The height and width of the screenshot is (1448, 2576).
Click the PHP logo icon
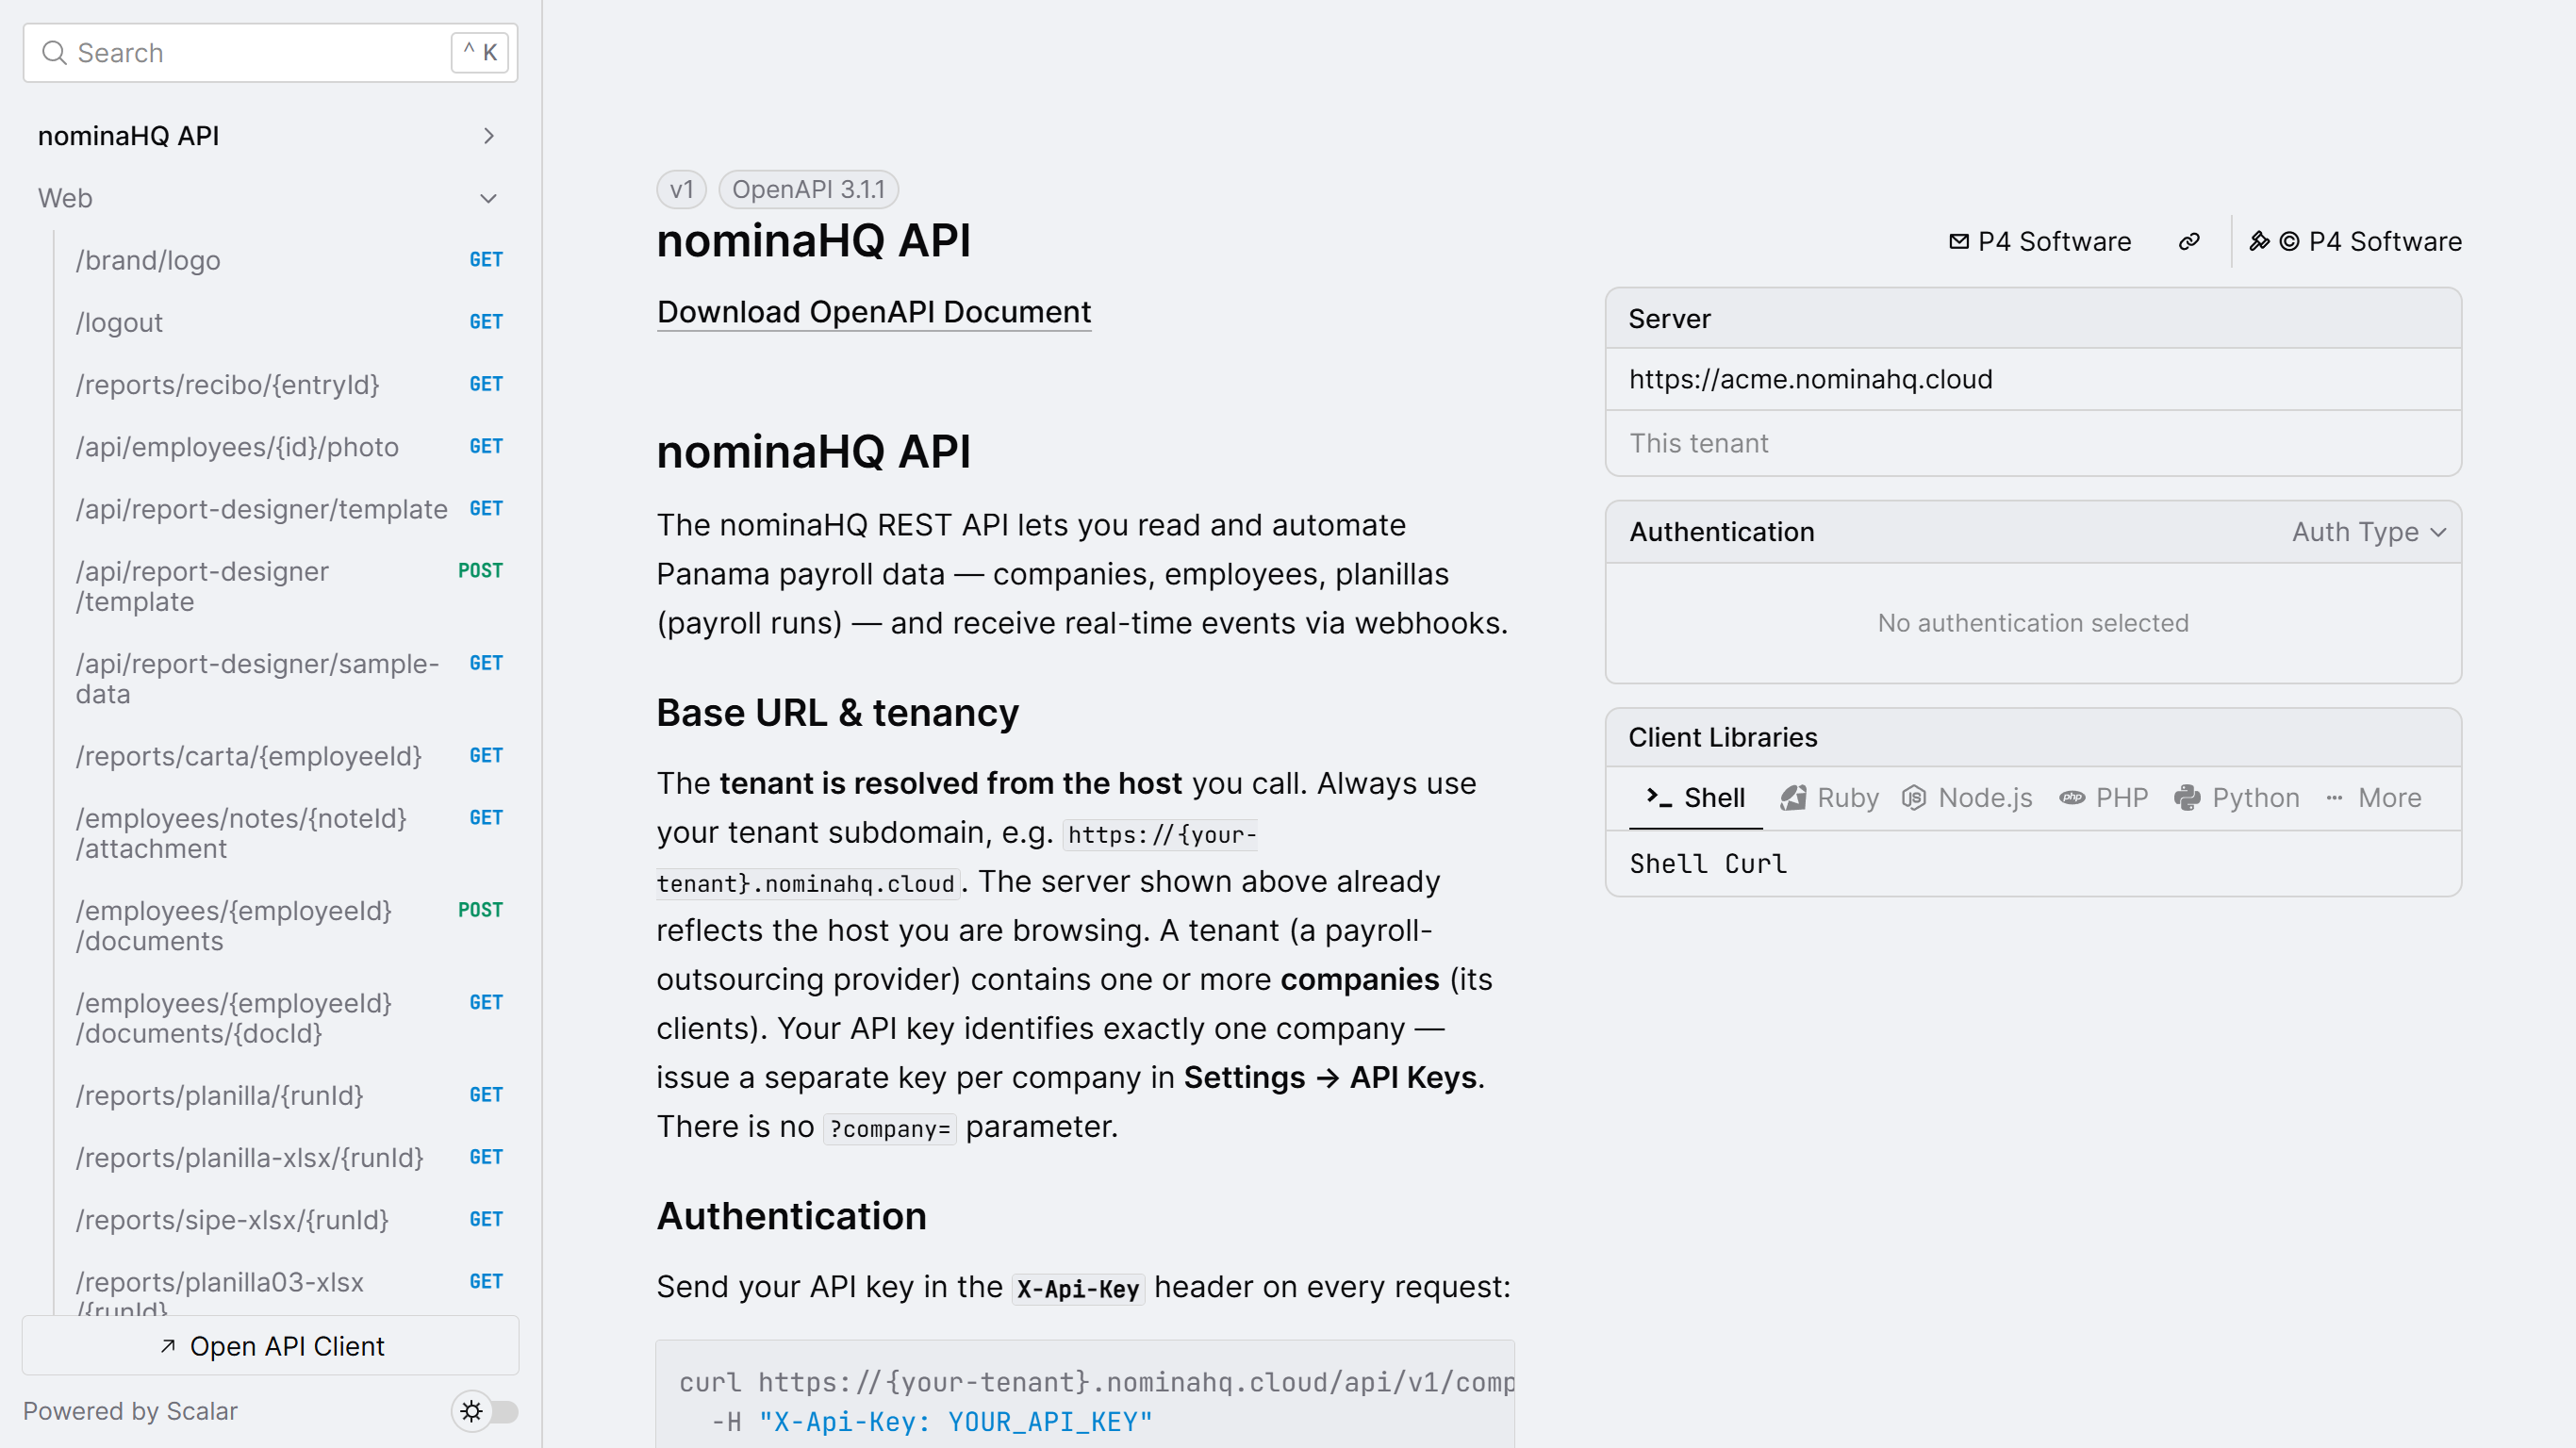pyautogui.click(x=2072, y=797)
